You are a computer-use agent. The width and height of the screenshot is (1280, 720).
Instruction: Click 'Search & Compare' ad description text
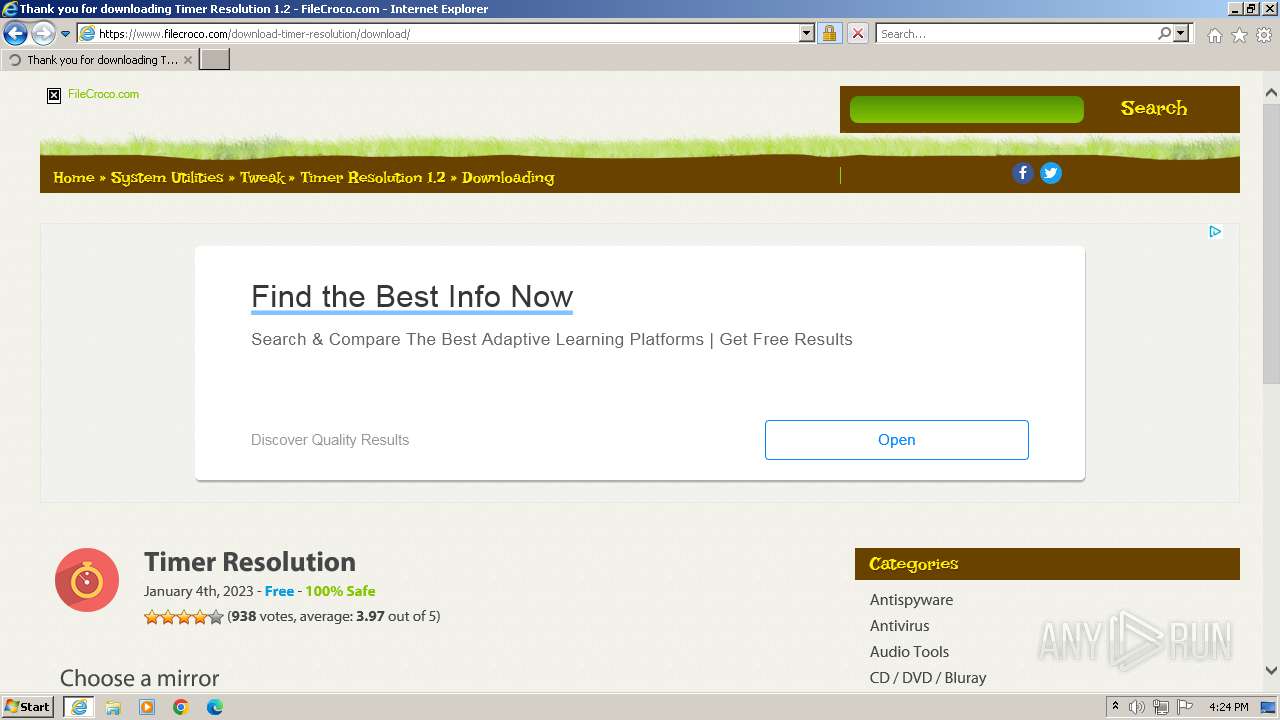coord(552,340)
